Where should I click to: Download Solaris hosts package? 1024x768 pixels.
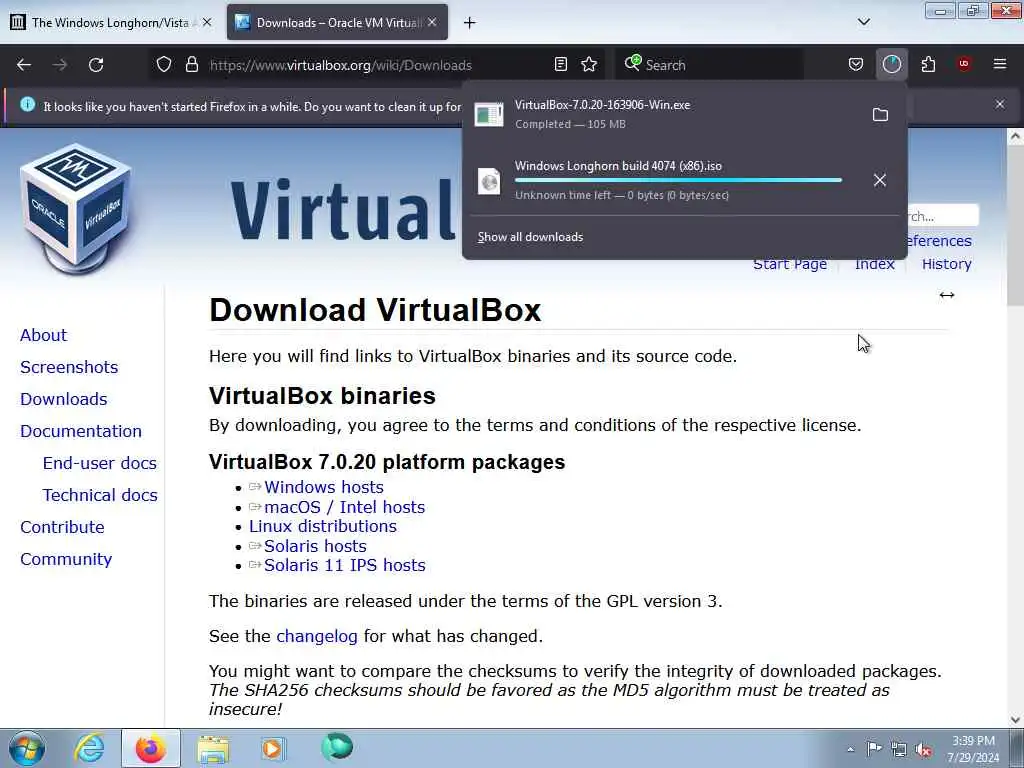point(315,546)
